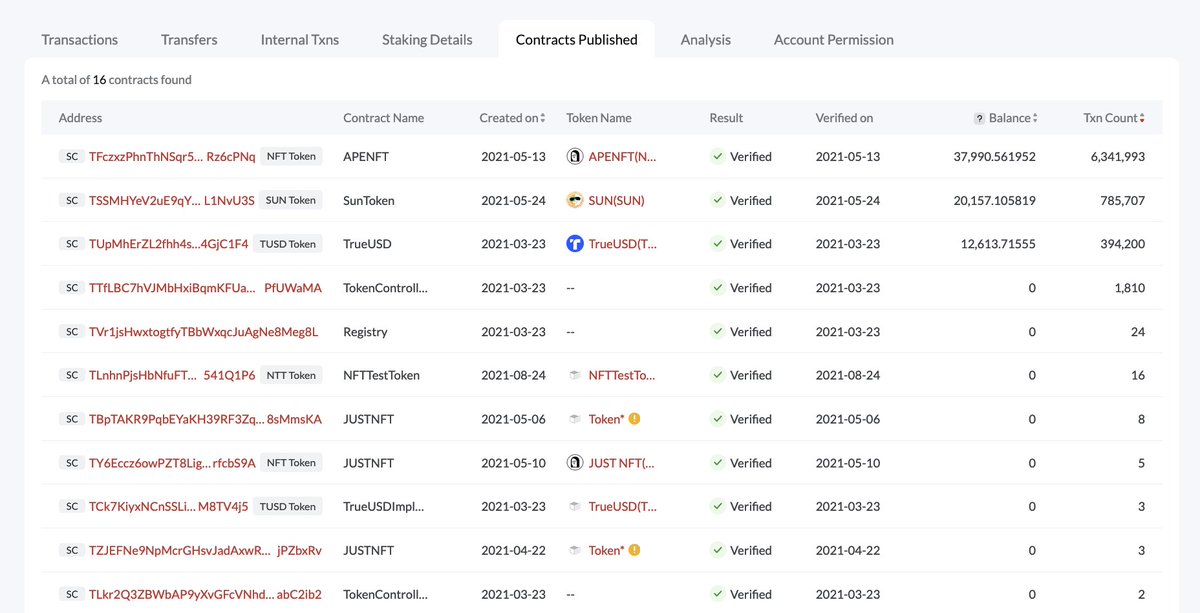1200x613 pixels.
Task: Open the Transactions tab
Action: pos(80,40)
